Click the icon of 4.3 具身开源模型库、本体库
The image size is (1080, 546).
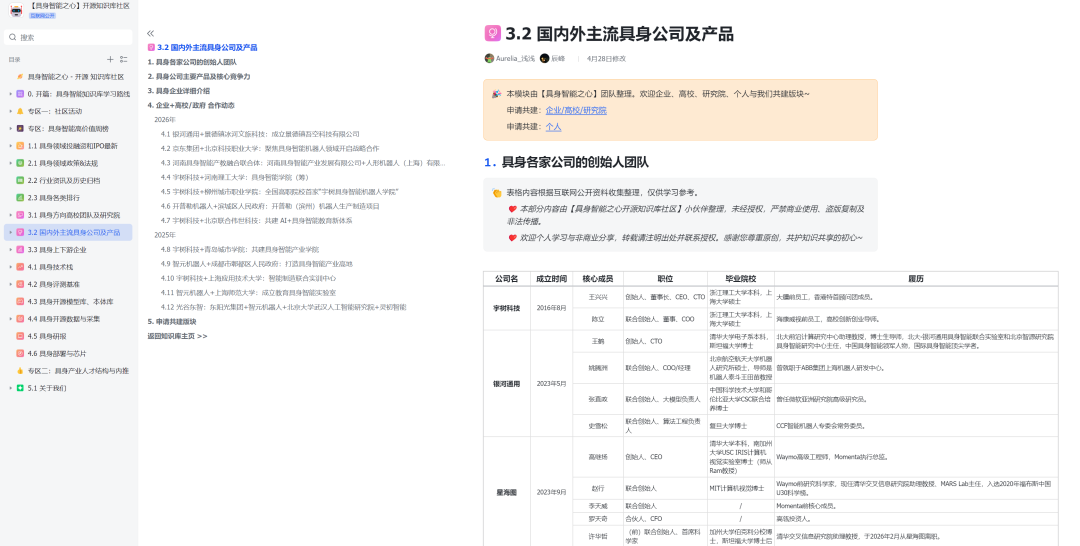pyautogui.click(x=20, y=302)
